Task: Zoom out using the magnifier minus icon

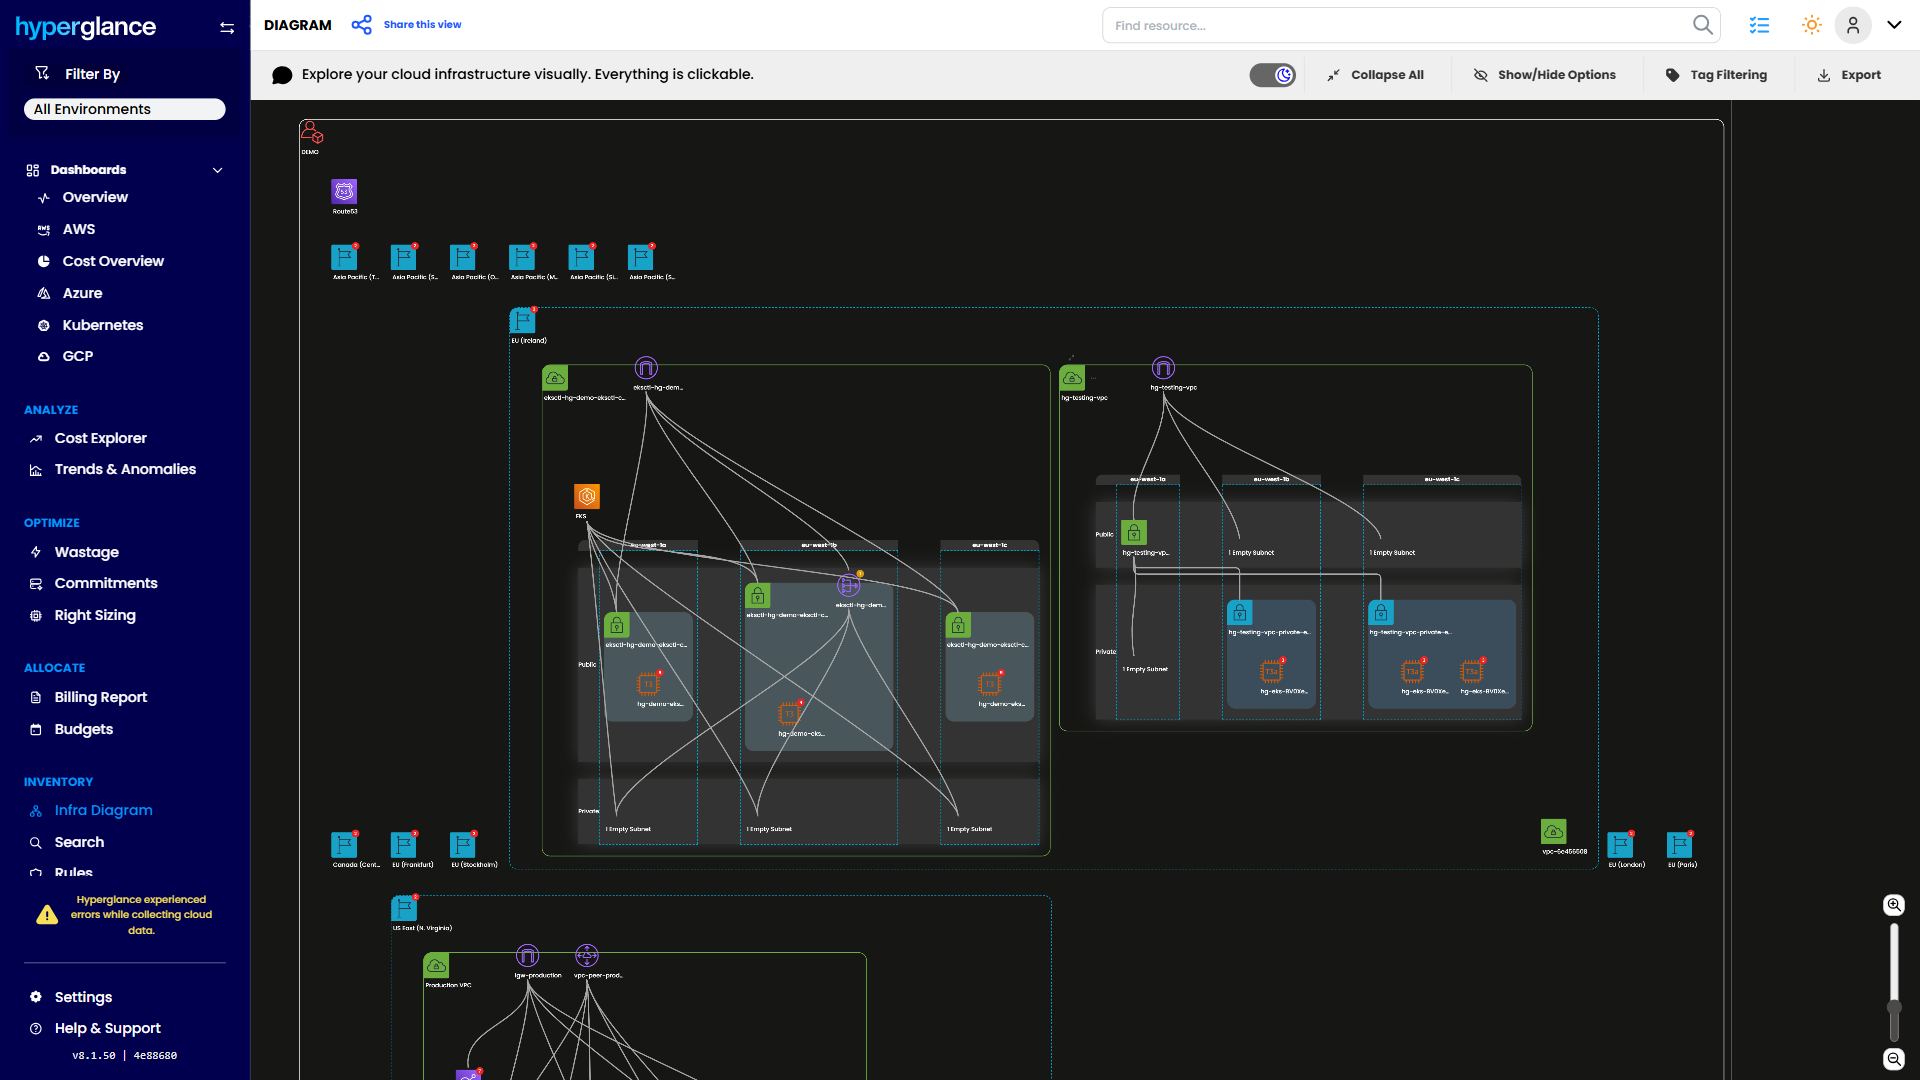Action: tap(1894, 1059)
